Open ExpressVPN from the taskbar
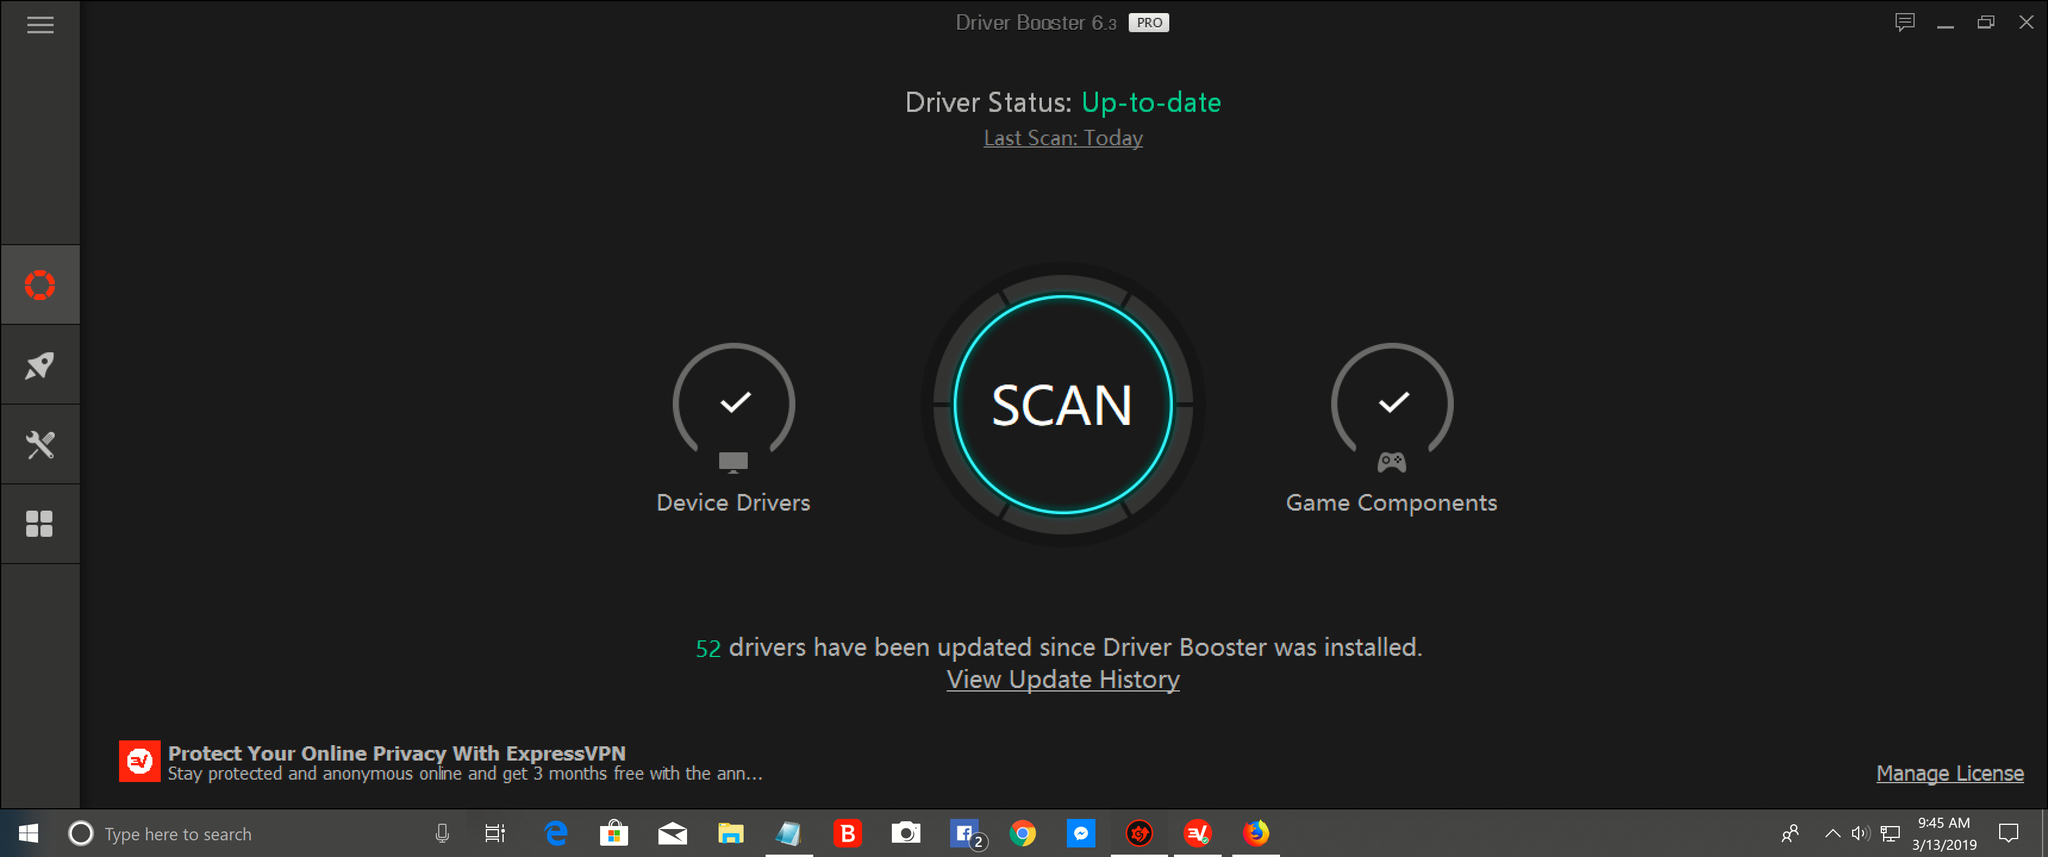 coord(1198,833)
